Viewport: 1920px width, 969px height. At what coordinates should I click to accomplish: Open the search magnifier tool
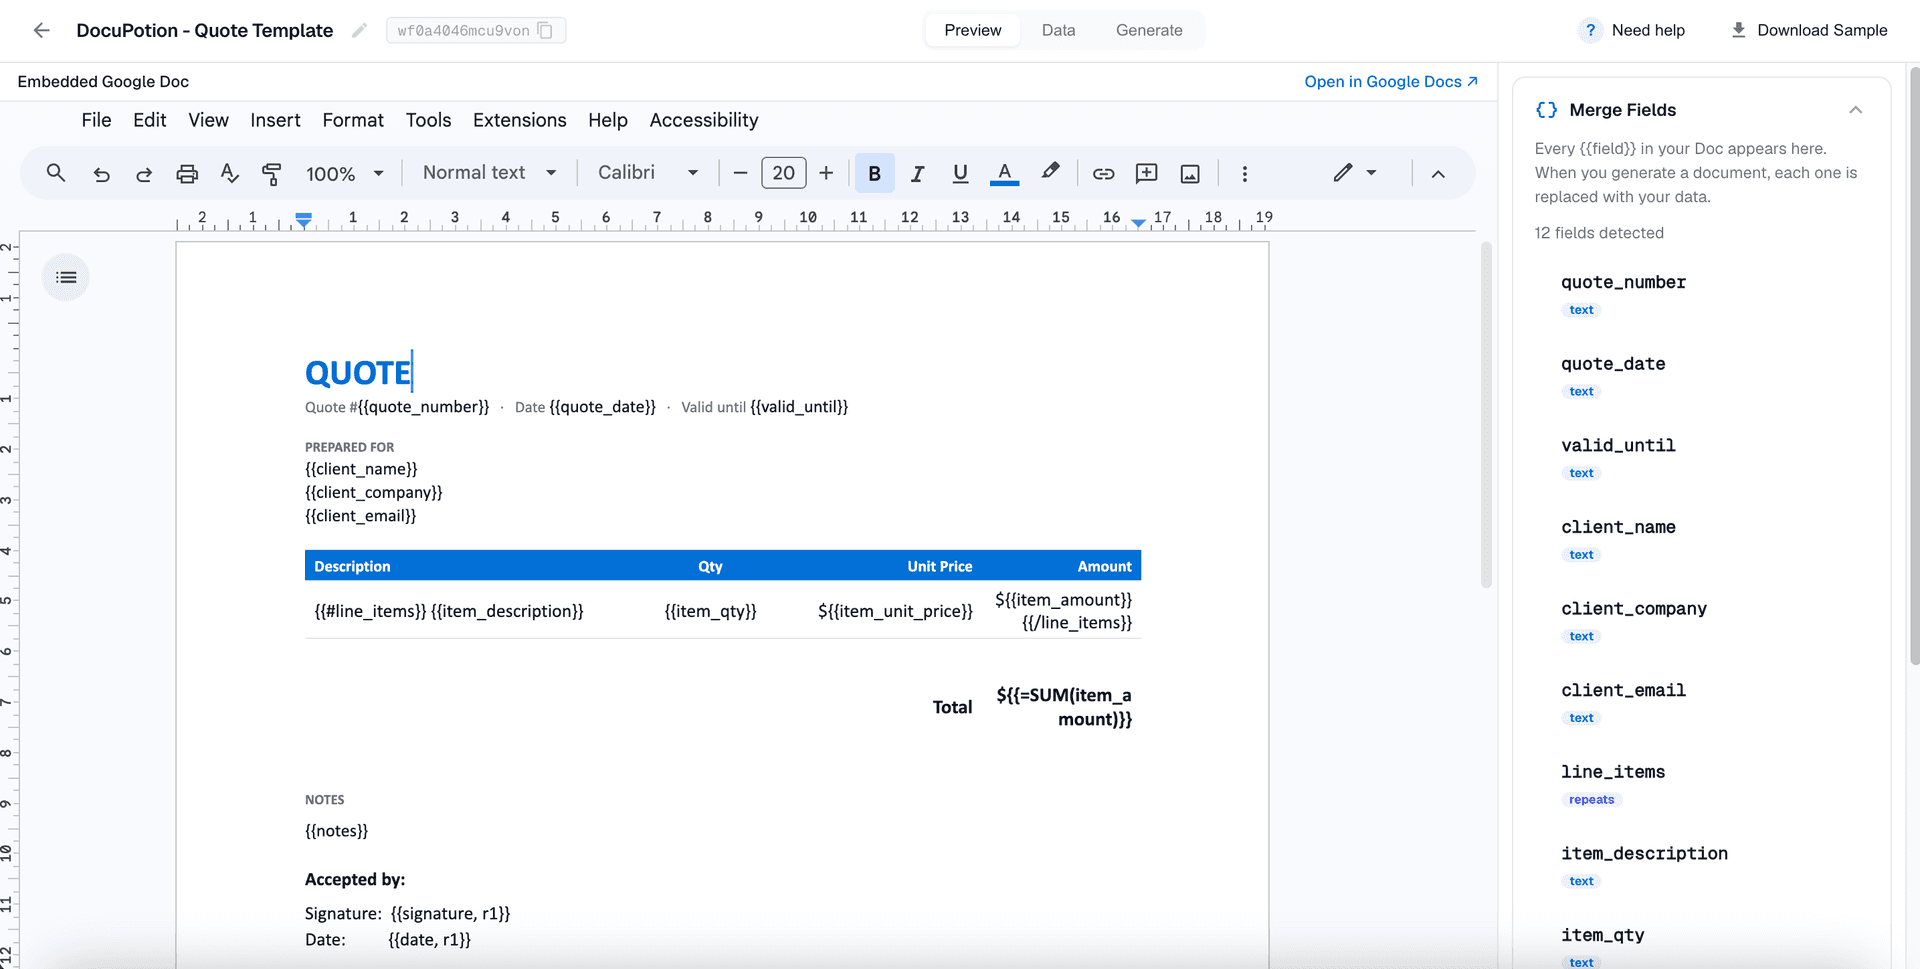click(56, 173)
